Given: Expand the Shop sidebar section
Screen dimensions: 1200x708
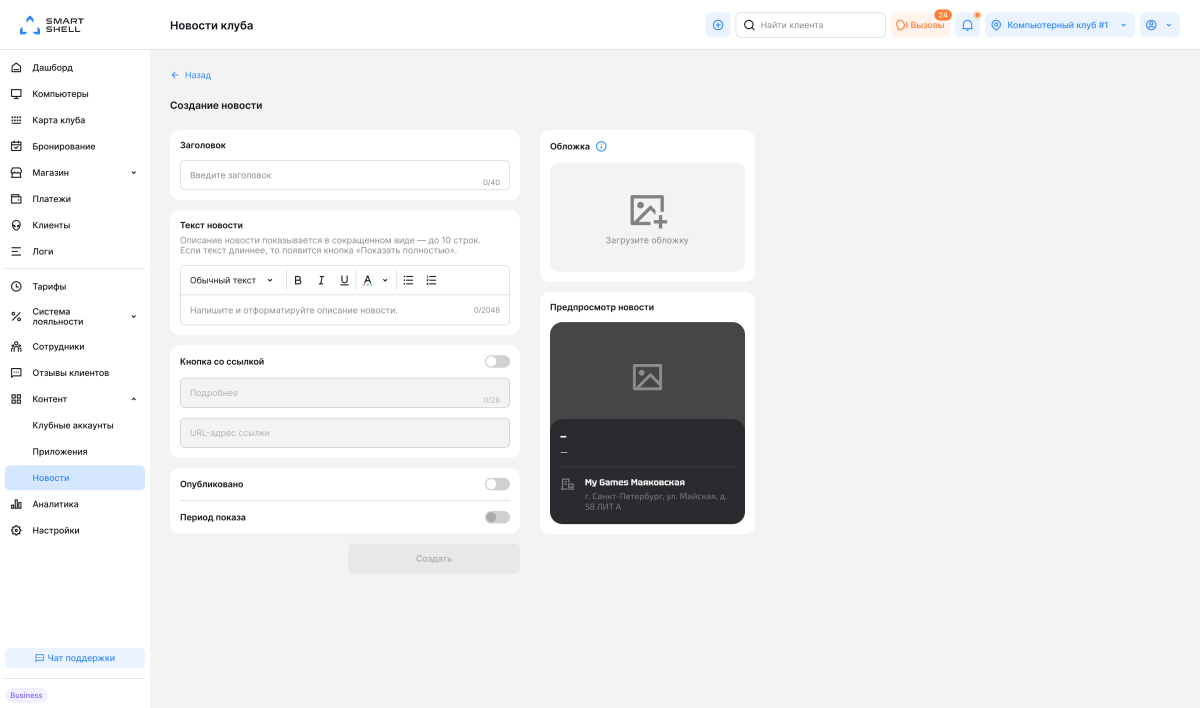Looking at the screenshot, I should 74,173.
